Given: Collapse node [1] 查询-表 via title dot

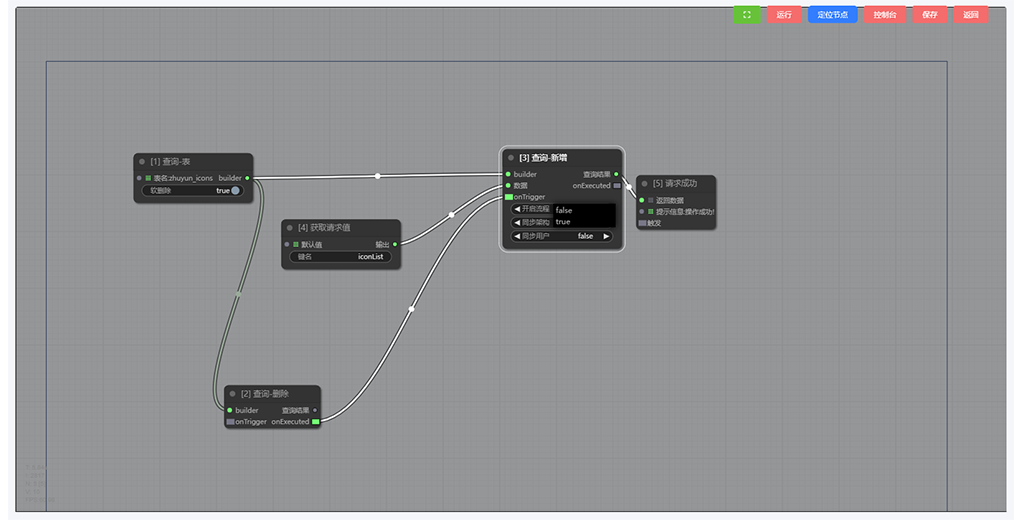Looking at the screenshot, I should pyautogui.click(x=142, y=162).
